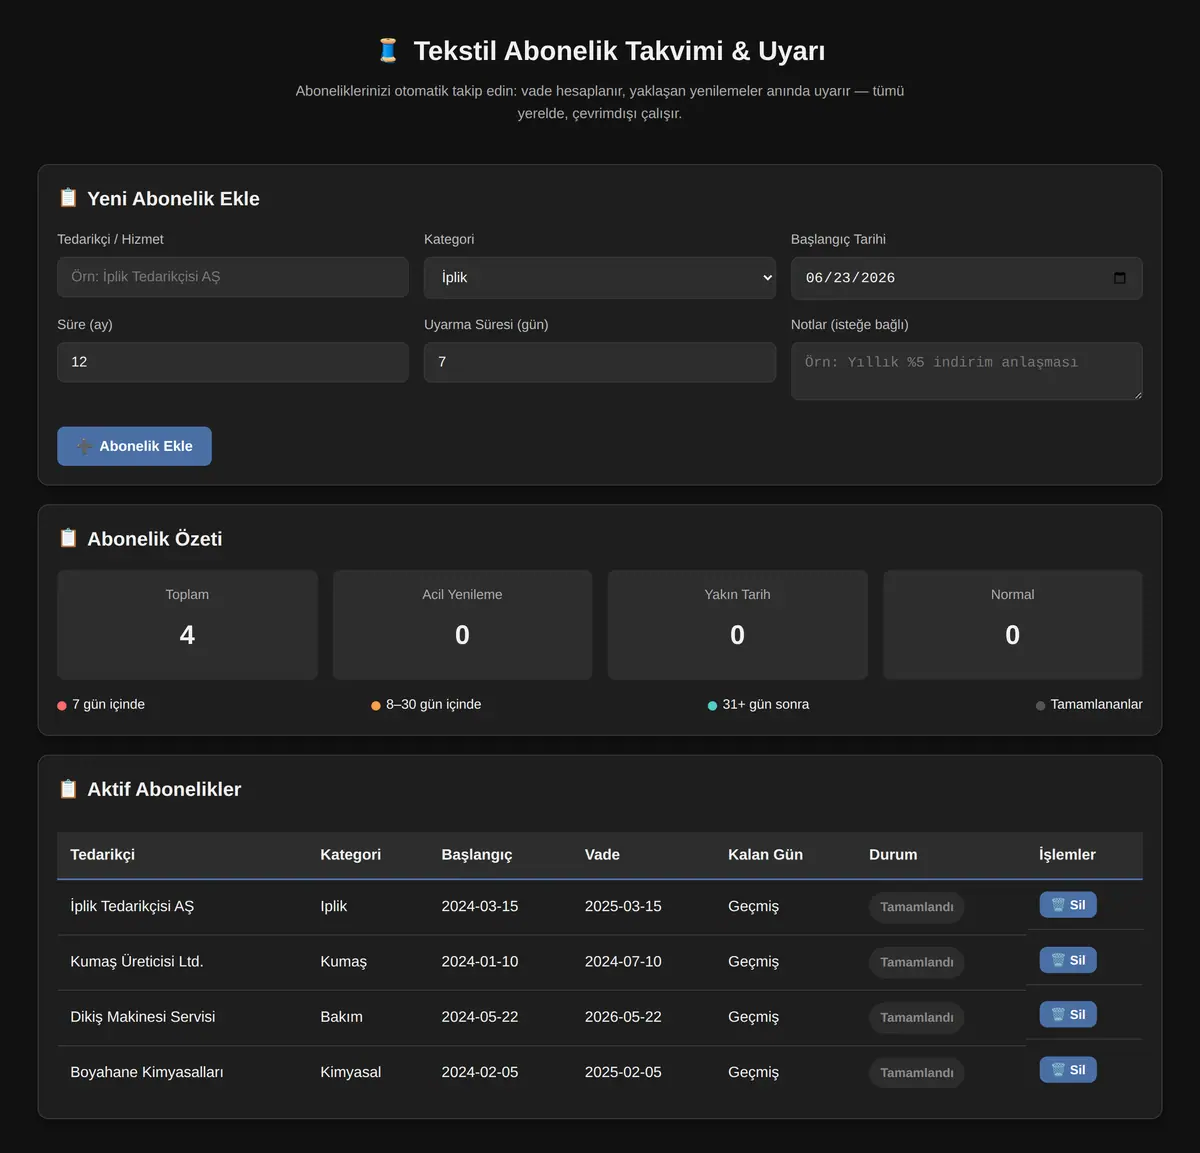
Task: Click the Toplam summary card
Action: click(187, 625)
